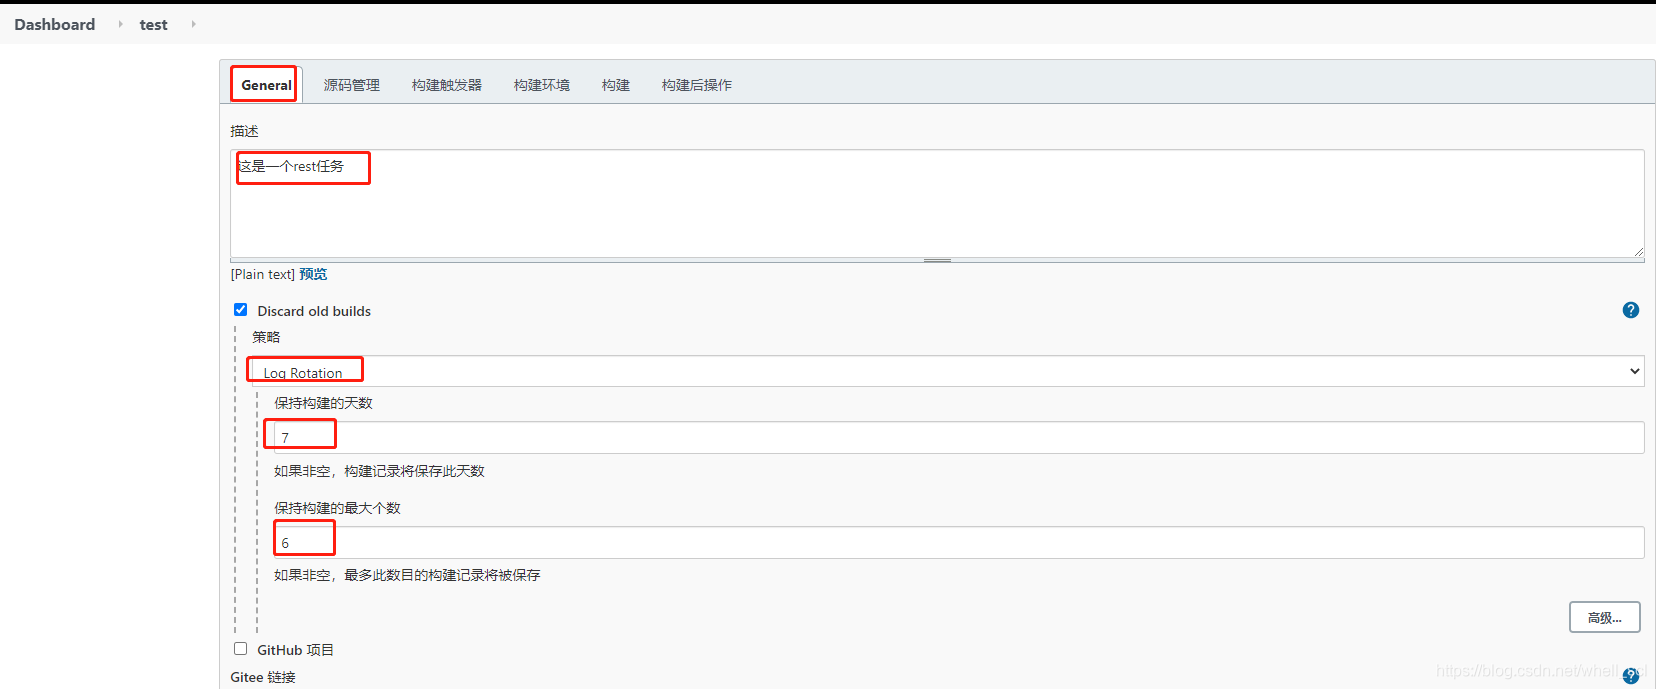Open help for Discard old builds

[1630, 310]
